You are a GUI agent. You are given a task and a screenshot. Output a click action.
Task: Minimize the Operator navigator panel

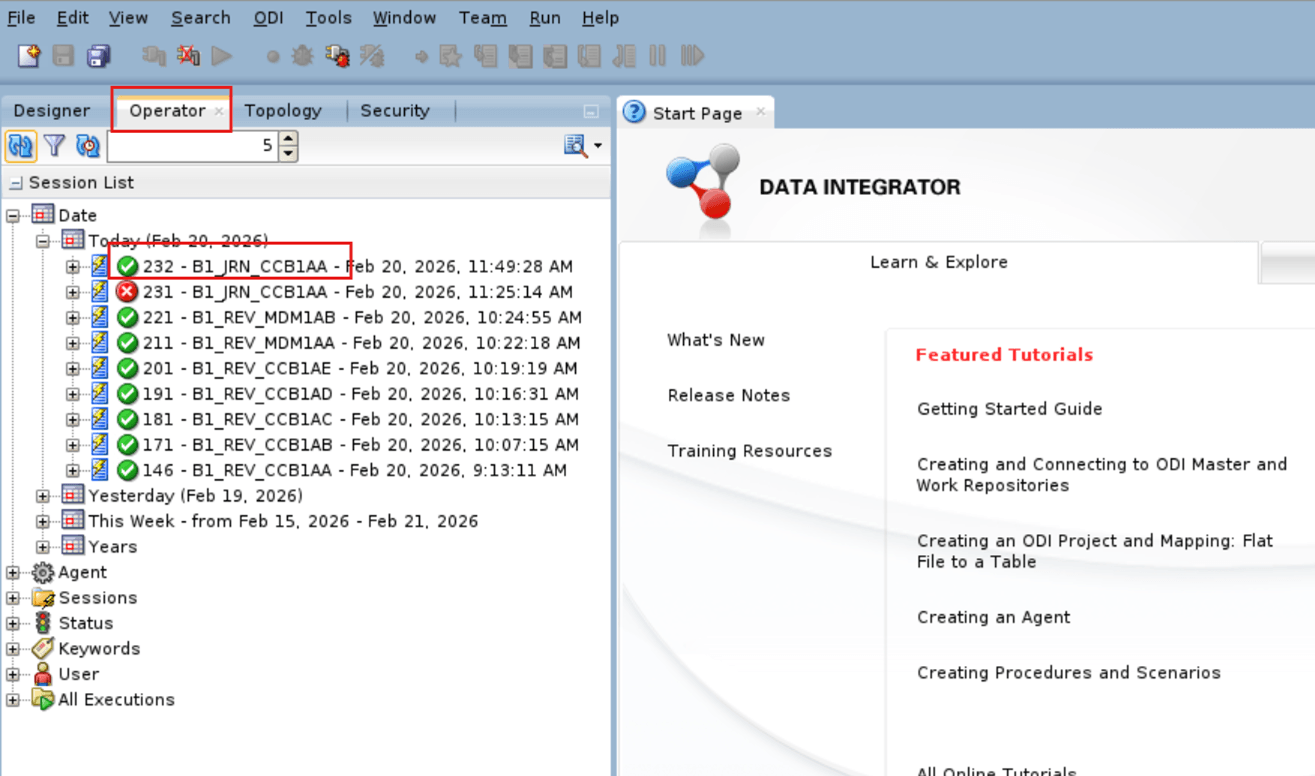coord(591,111)
